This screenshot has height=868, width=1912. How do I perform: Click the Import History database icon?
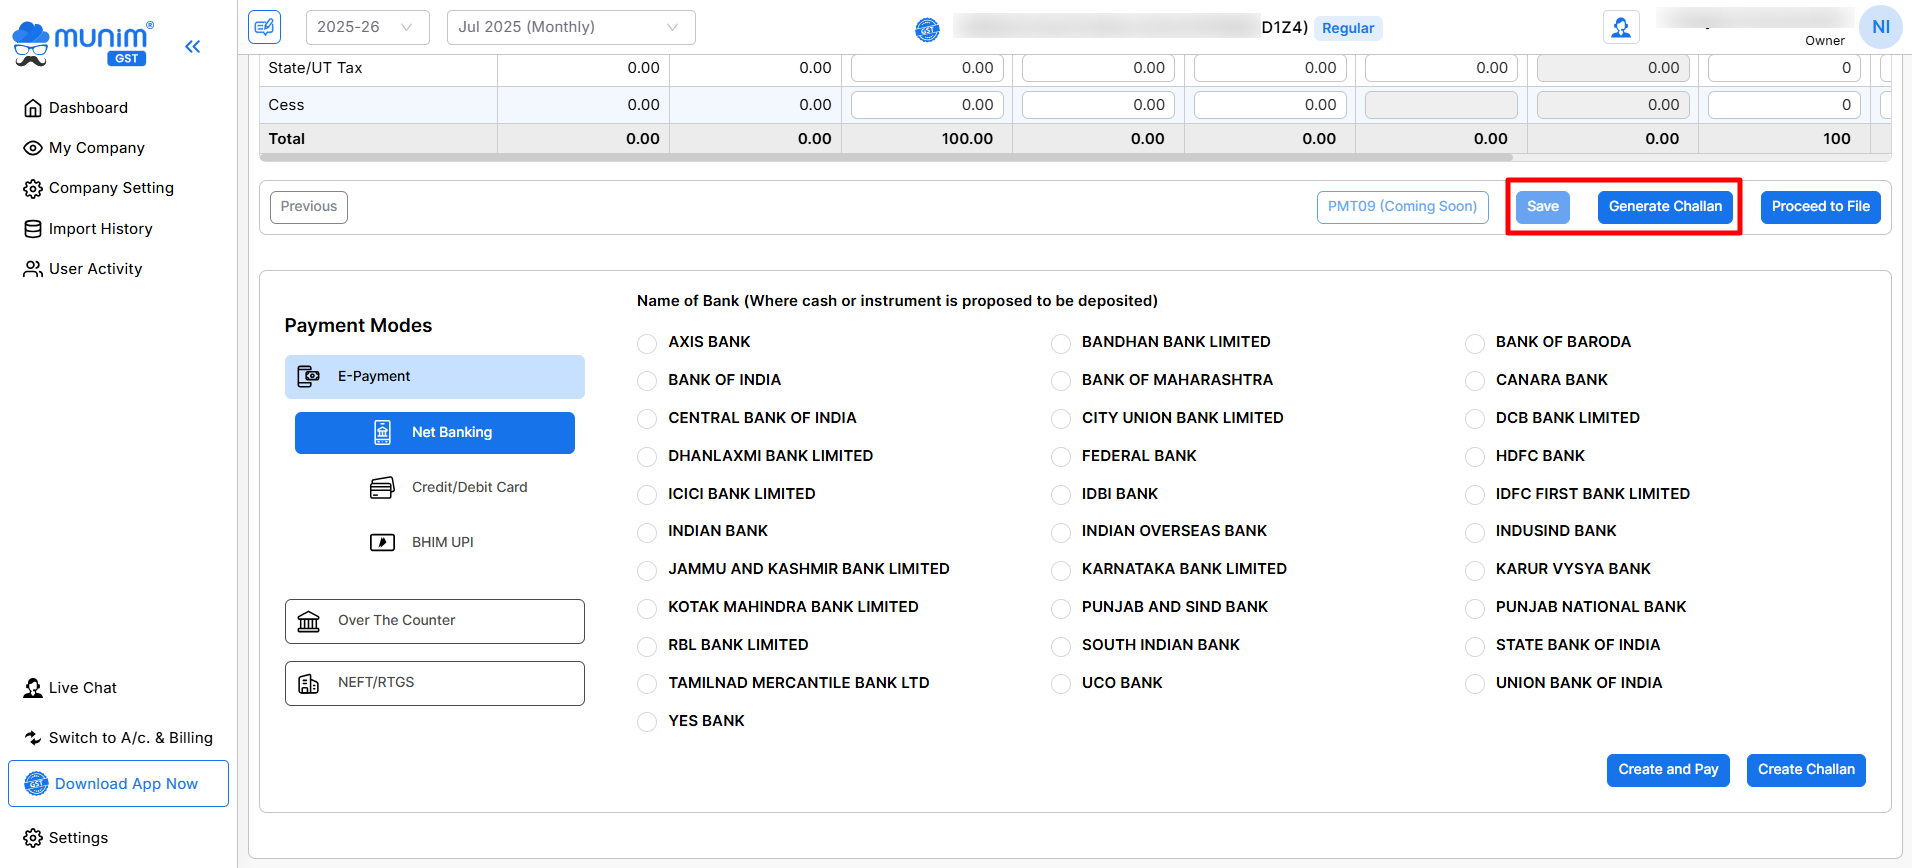(x=33, y=229)
